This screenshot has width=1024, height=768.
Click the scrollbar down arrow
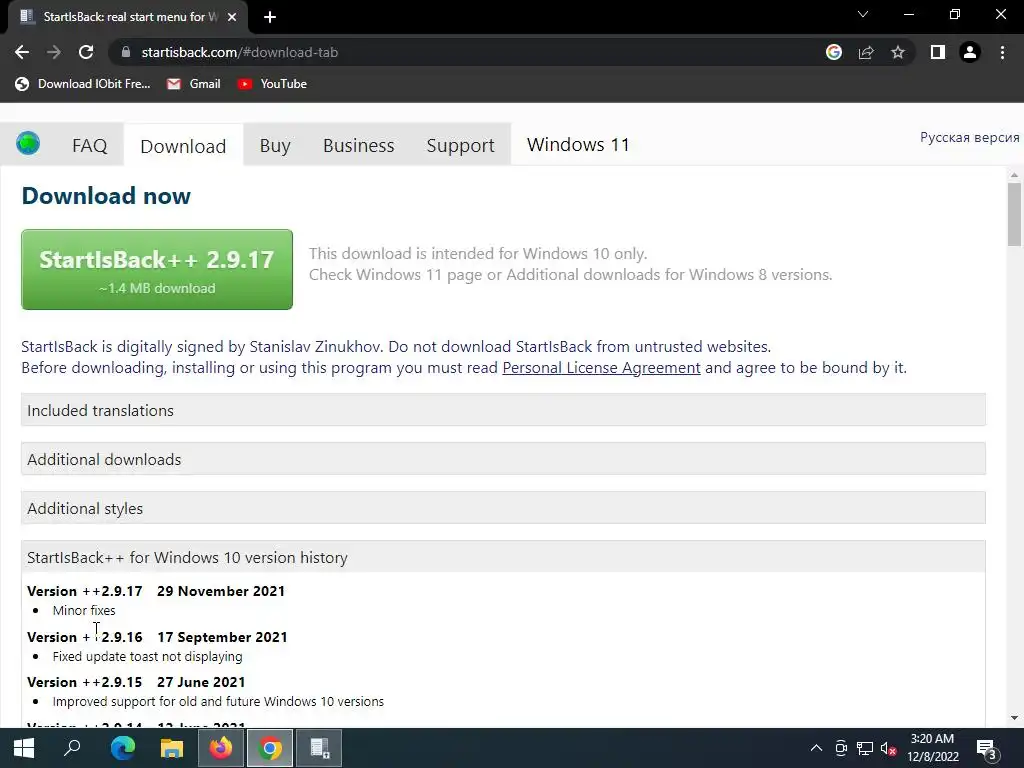coord(1014,718)
